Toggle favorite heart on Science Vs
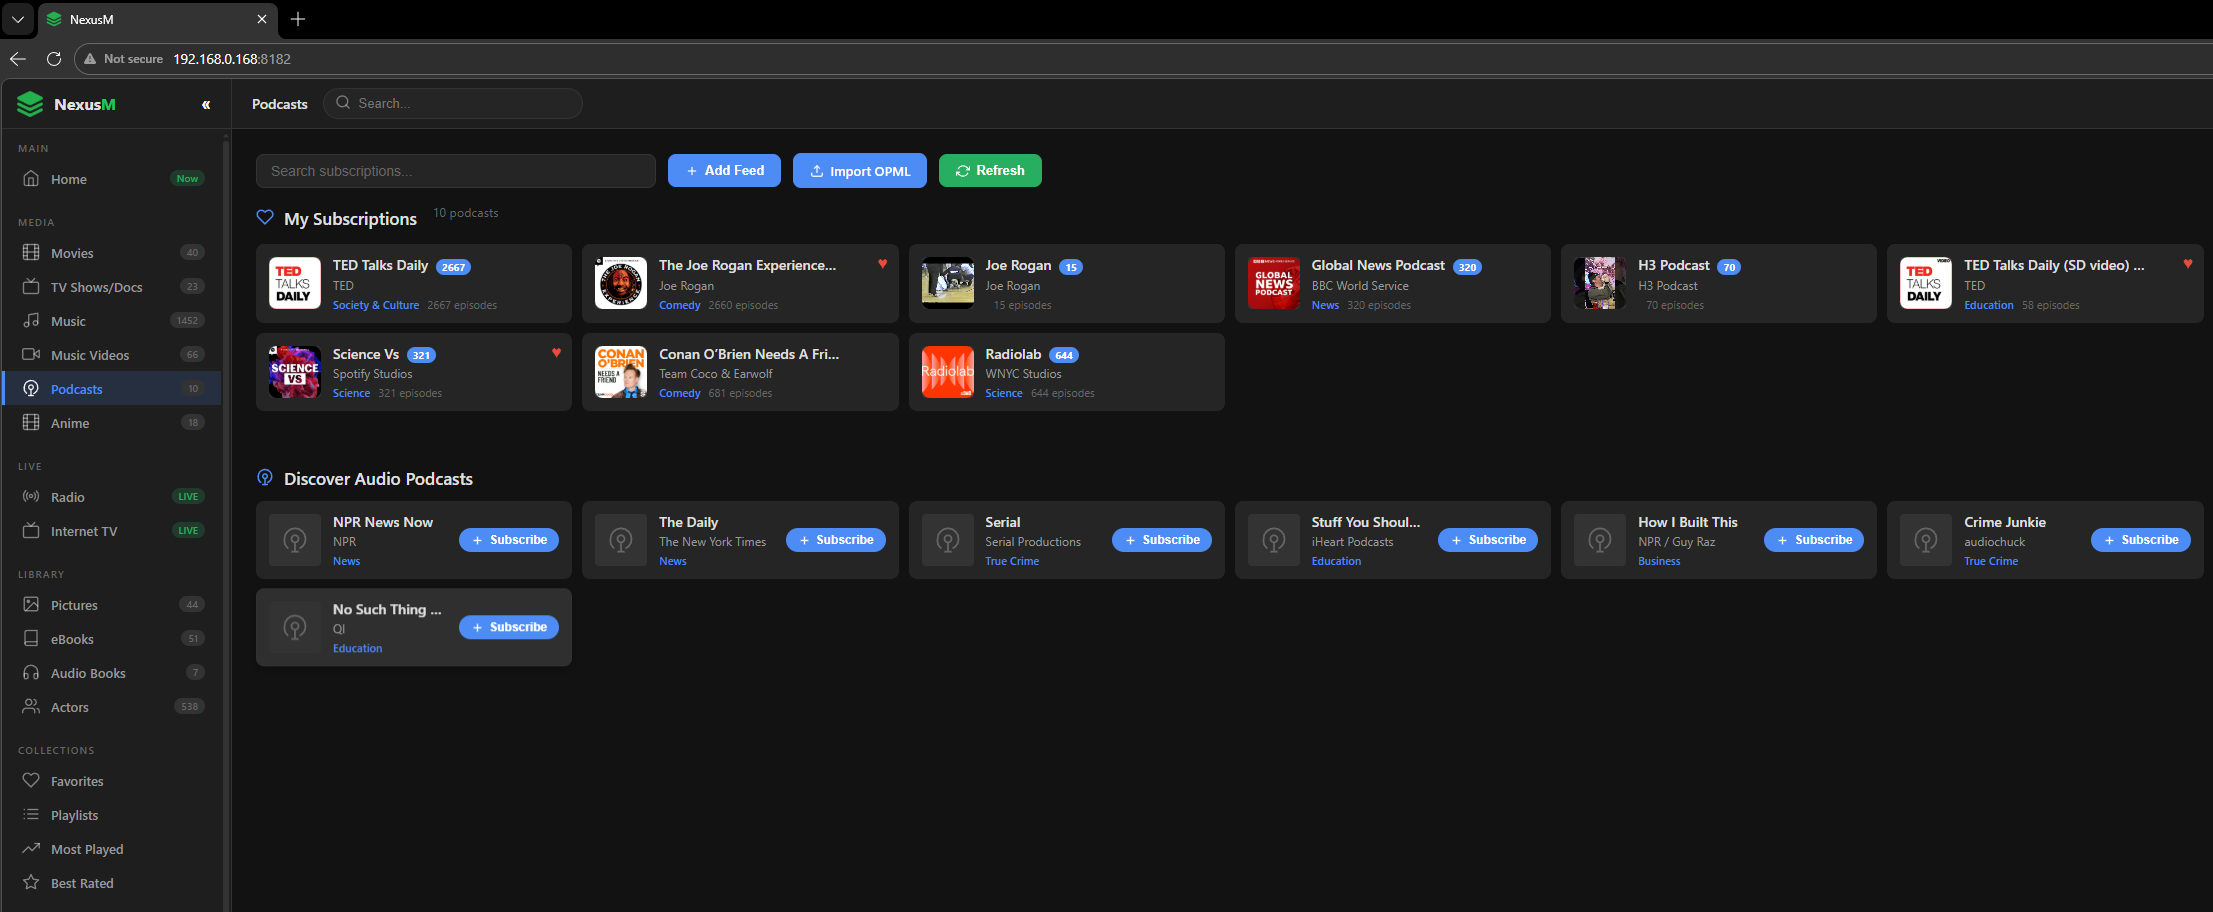Image resolution: width=2213 pixels, height=912 pixels. (556, 353)
